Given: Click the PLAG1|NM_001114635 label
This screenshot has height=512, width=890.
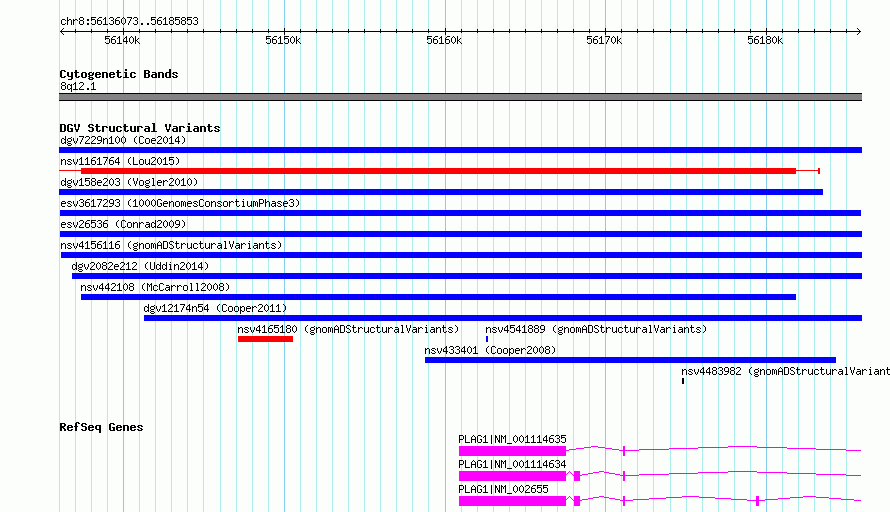Looking at the screenshot, I should coord(513,439).
